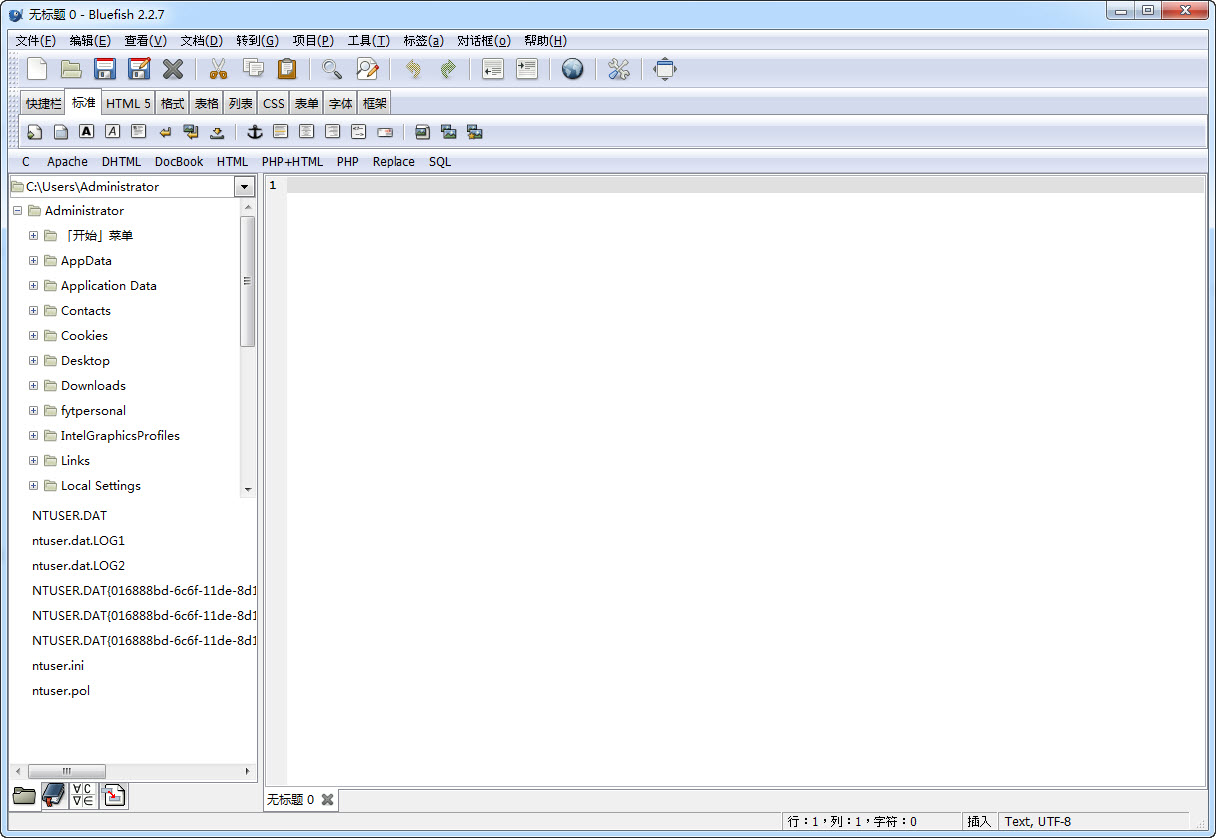This screenshot has width=1216, height=838.
Task: Open the 编辑(E) menu
Action: [90, 41]
